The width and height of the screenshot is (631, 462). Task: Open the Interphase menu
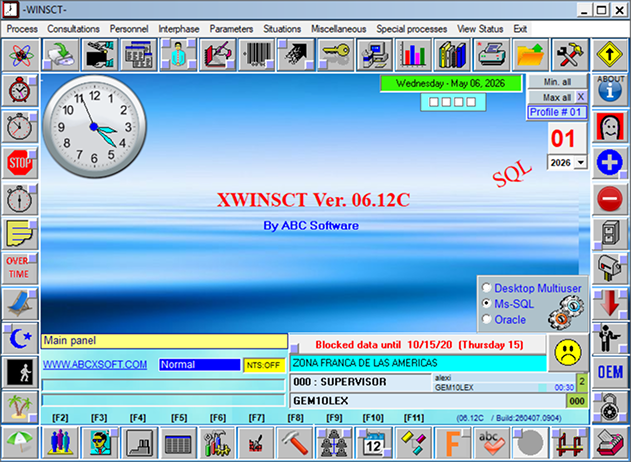pos(179,29)
